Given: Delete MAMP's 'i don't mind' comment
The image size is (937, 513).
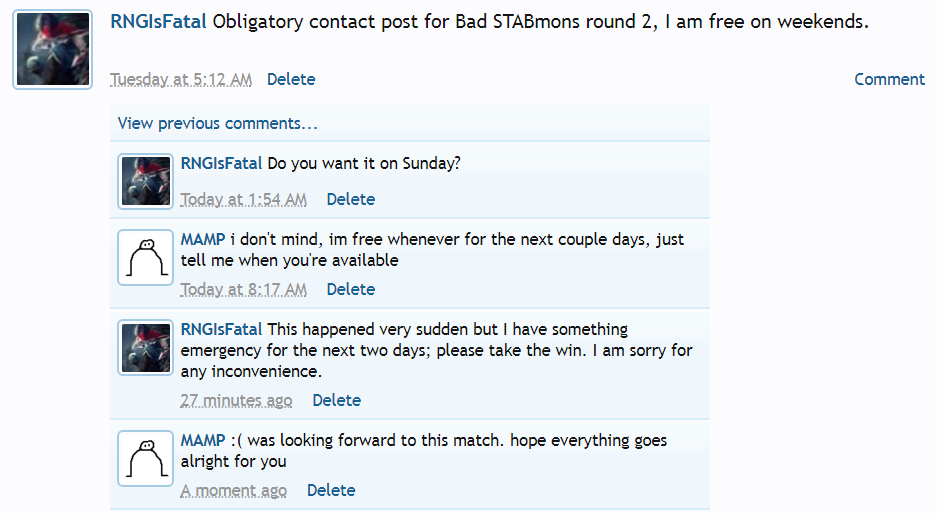Looking at the screenshot, I should click(x=351, y=289).
